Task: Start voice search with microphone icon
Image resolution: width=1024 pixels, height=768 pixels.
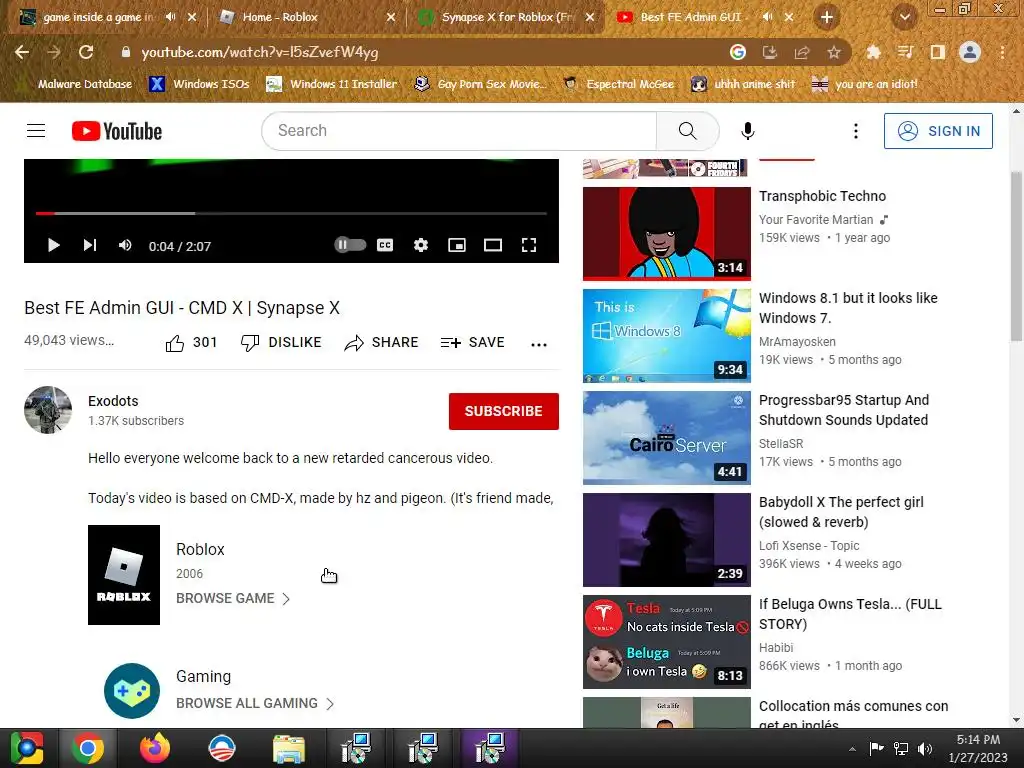Action: click(x=748, y=131)
